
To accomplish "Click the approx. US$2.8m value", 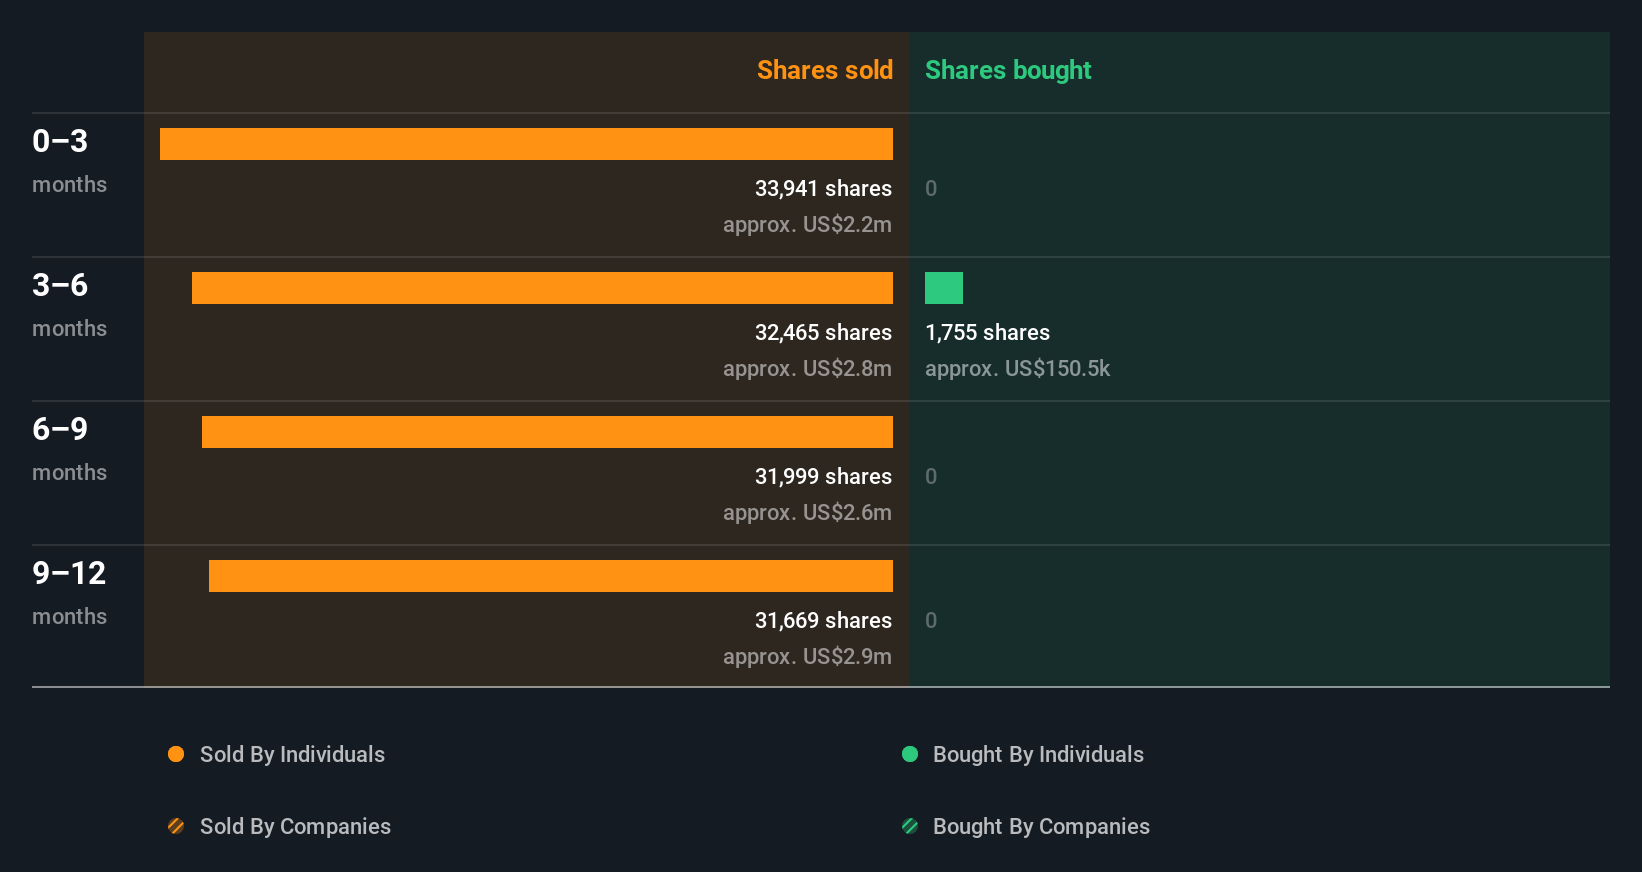I will pyautogui.click(x=807, y=368).
